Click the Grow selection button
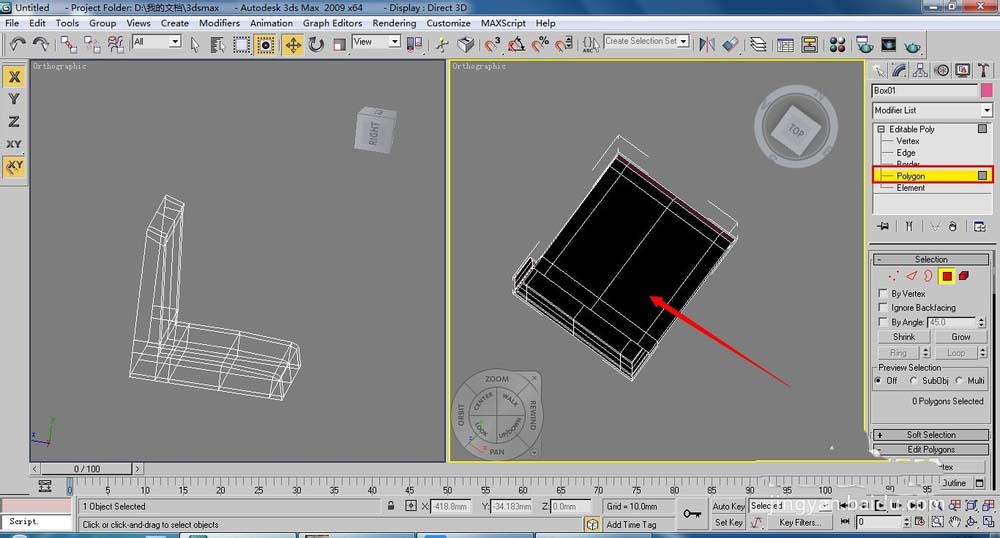1000x538 pixels. [960, 337]
